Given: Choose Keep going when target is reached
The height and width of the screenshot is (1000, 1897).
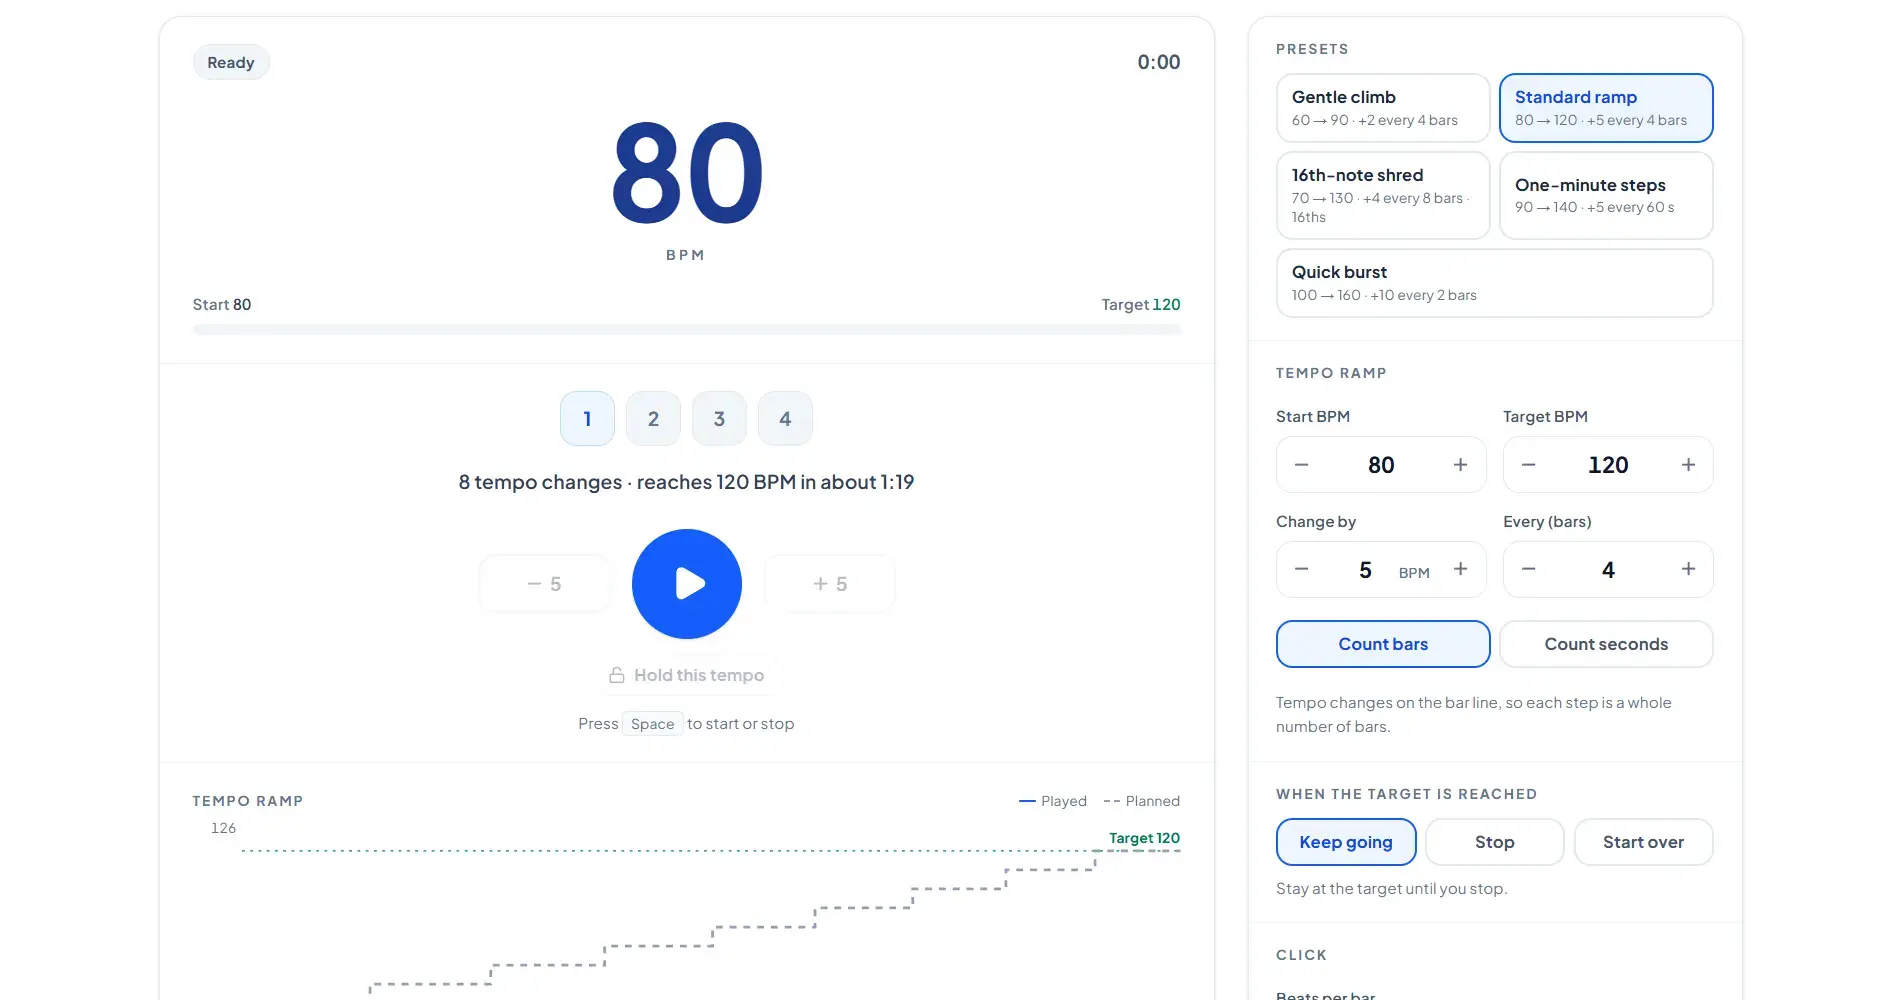Looking at the screenshot, I should click(1346, 842).
